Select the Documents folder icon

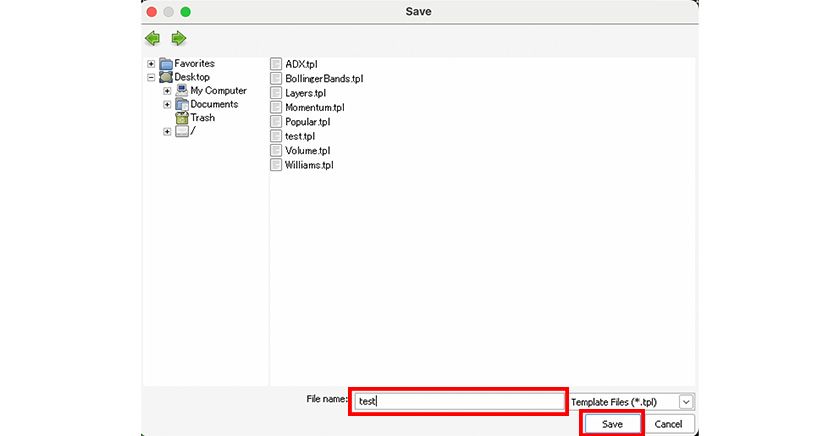pyautogui.click(x=182, y=104)
